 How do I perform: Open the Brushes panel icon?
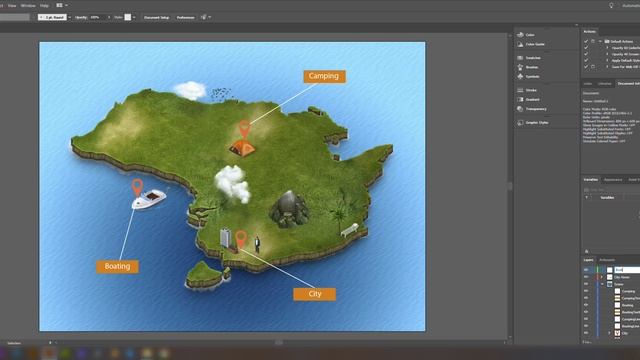click(520, 67)
